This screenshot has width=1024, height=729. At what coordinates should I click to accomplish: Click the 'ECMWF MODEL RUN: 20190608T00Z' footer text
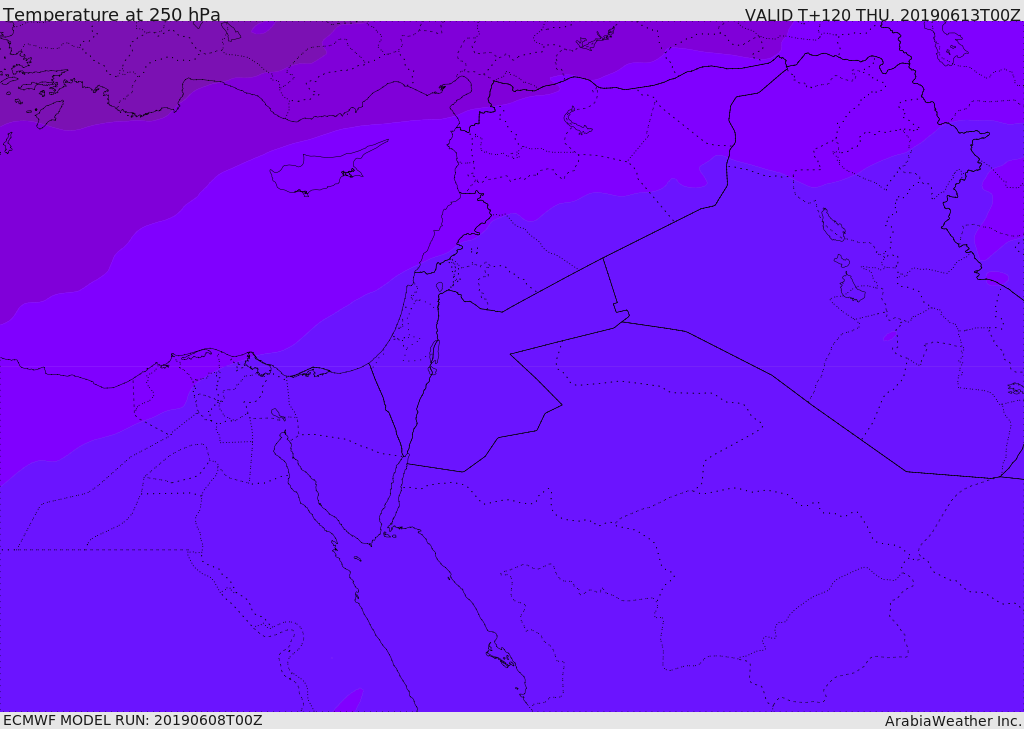tap(133, 720)
